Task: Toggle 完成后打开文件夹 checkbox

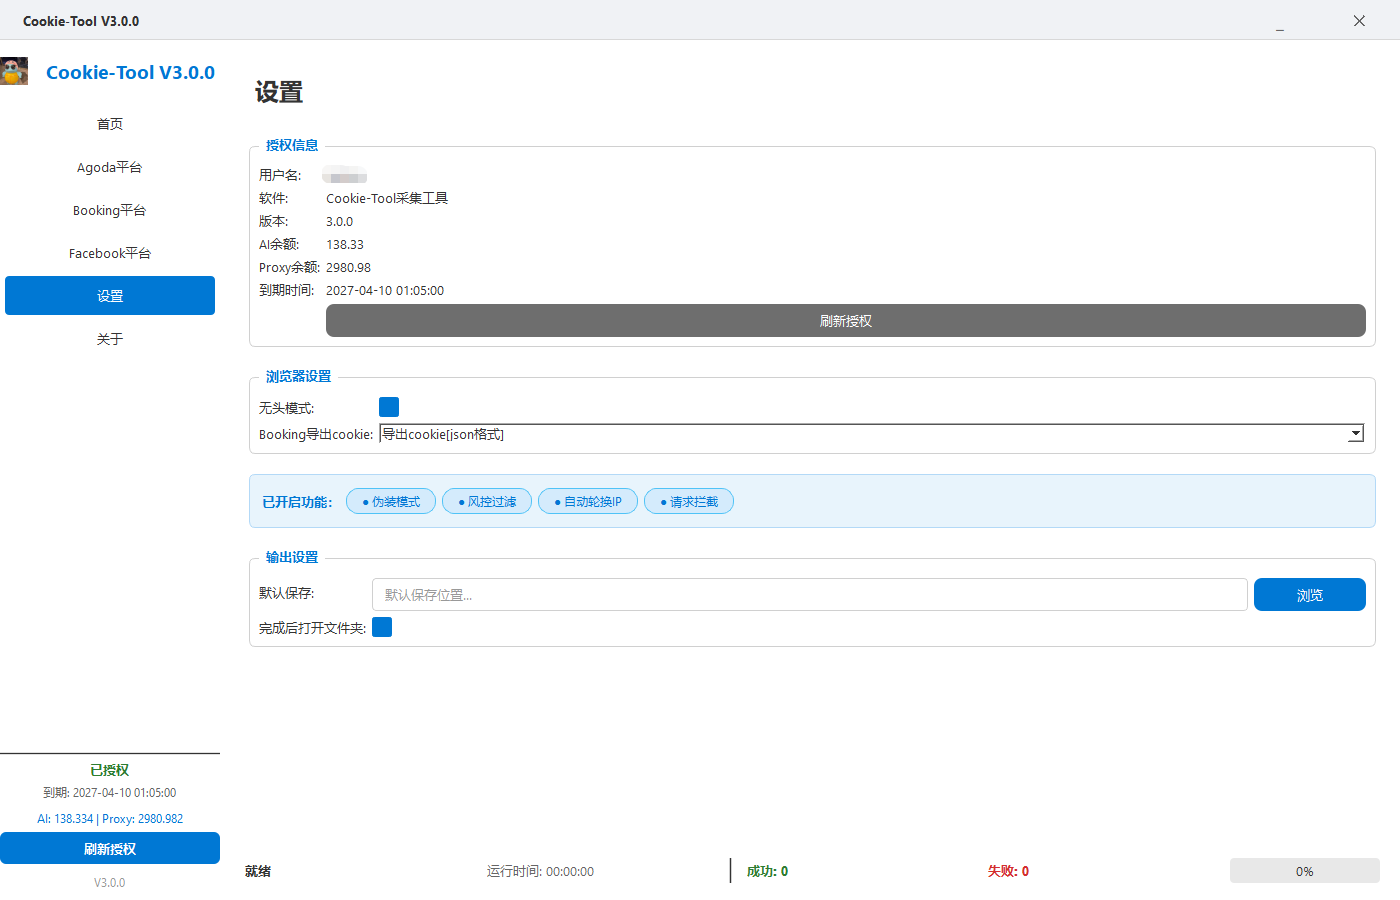Action: click(382, 627)
